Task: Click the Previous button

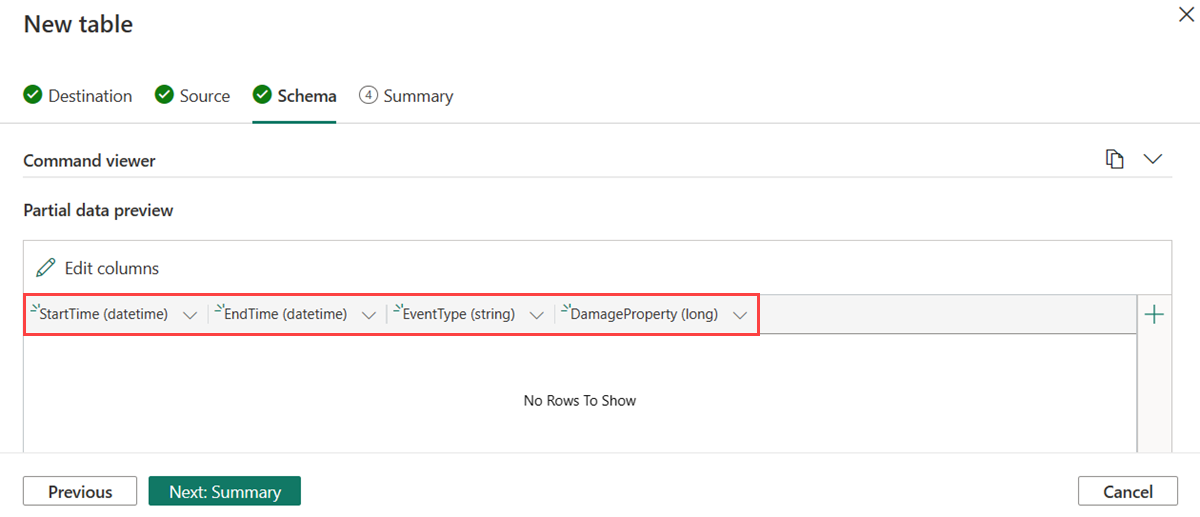Action: [x=80, y=491]
